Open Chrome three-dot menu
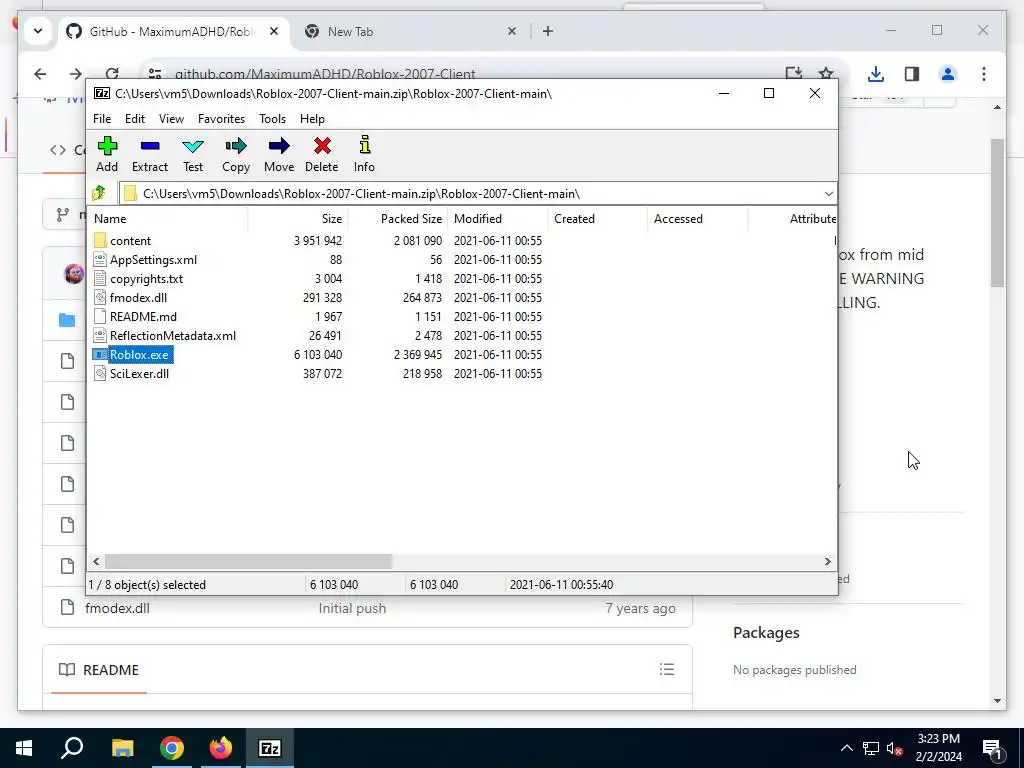 click(x=984, y=74)
